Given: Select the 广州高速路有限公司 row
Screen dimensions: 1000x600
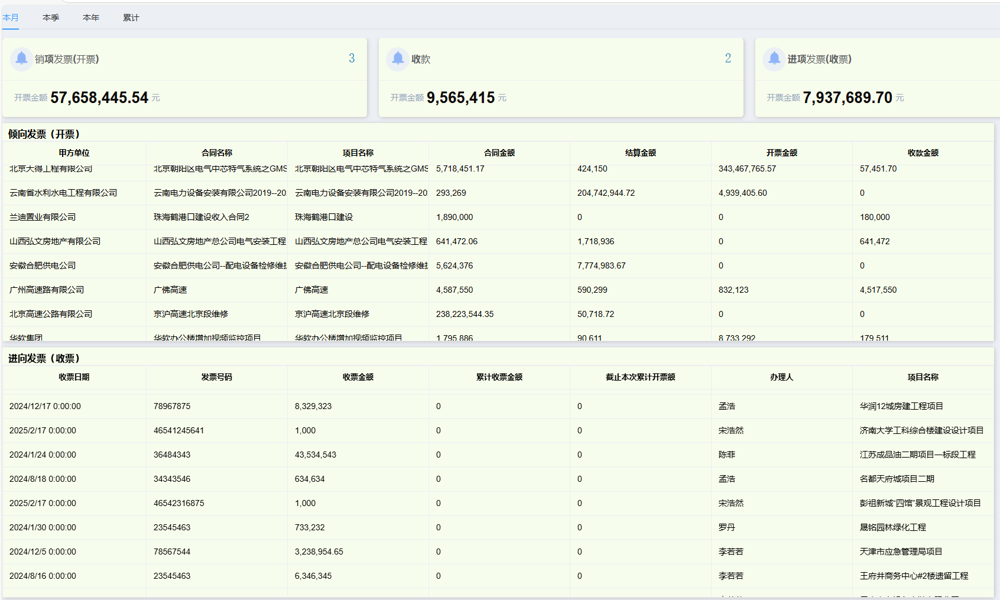Looking at the screenshot, I should click(46, 290).
